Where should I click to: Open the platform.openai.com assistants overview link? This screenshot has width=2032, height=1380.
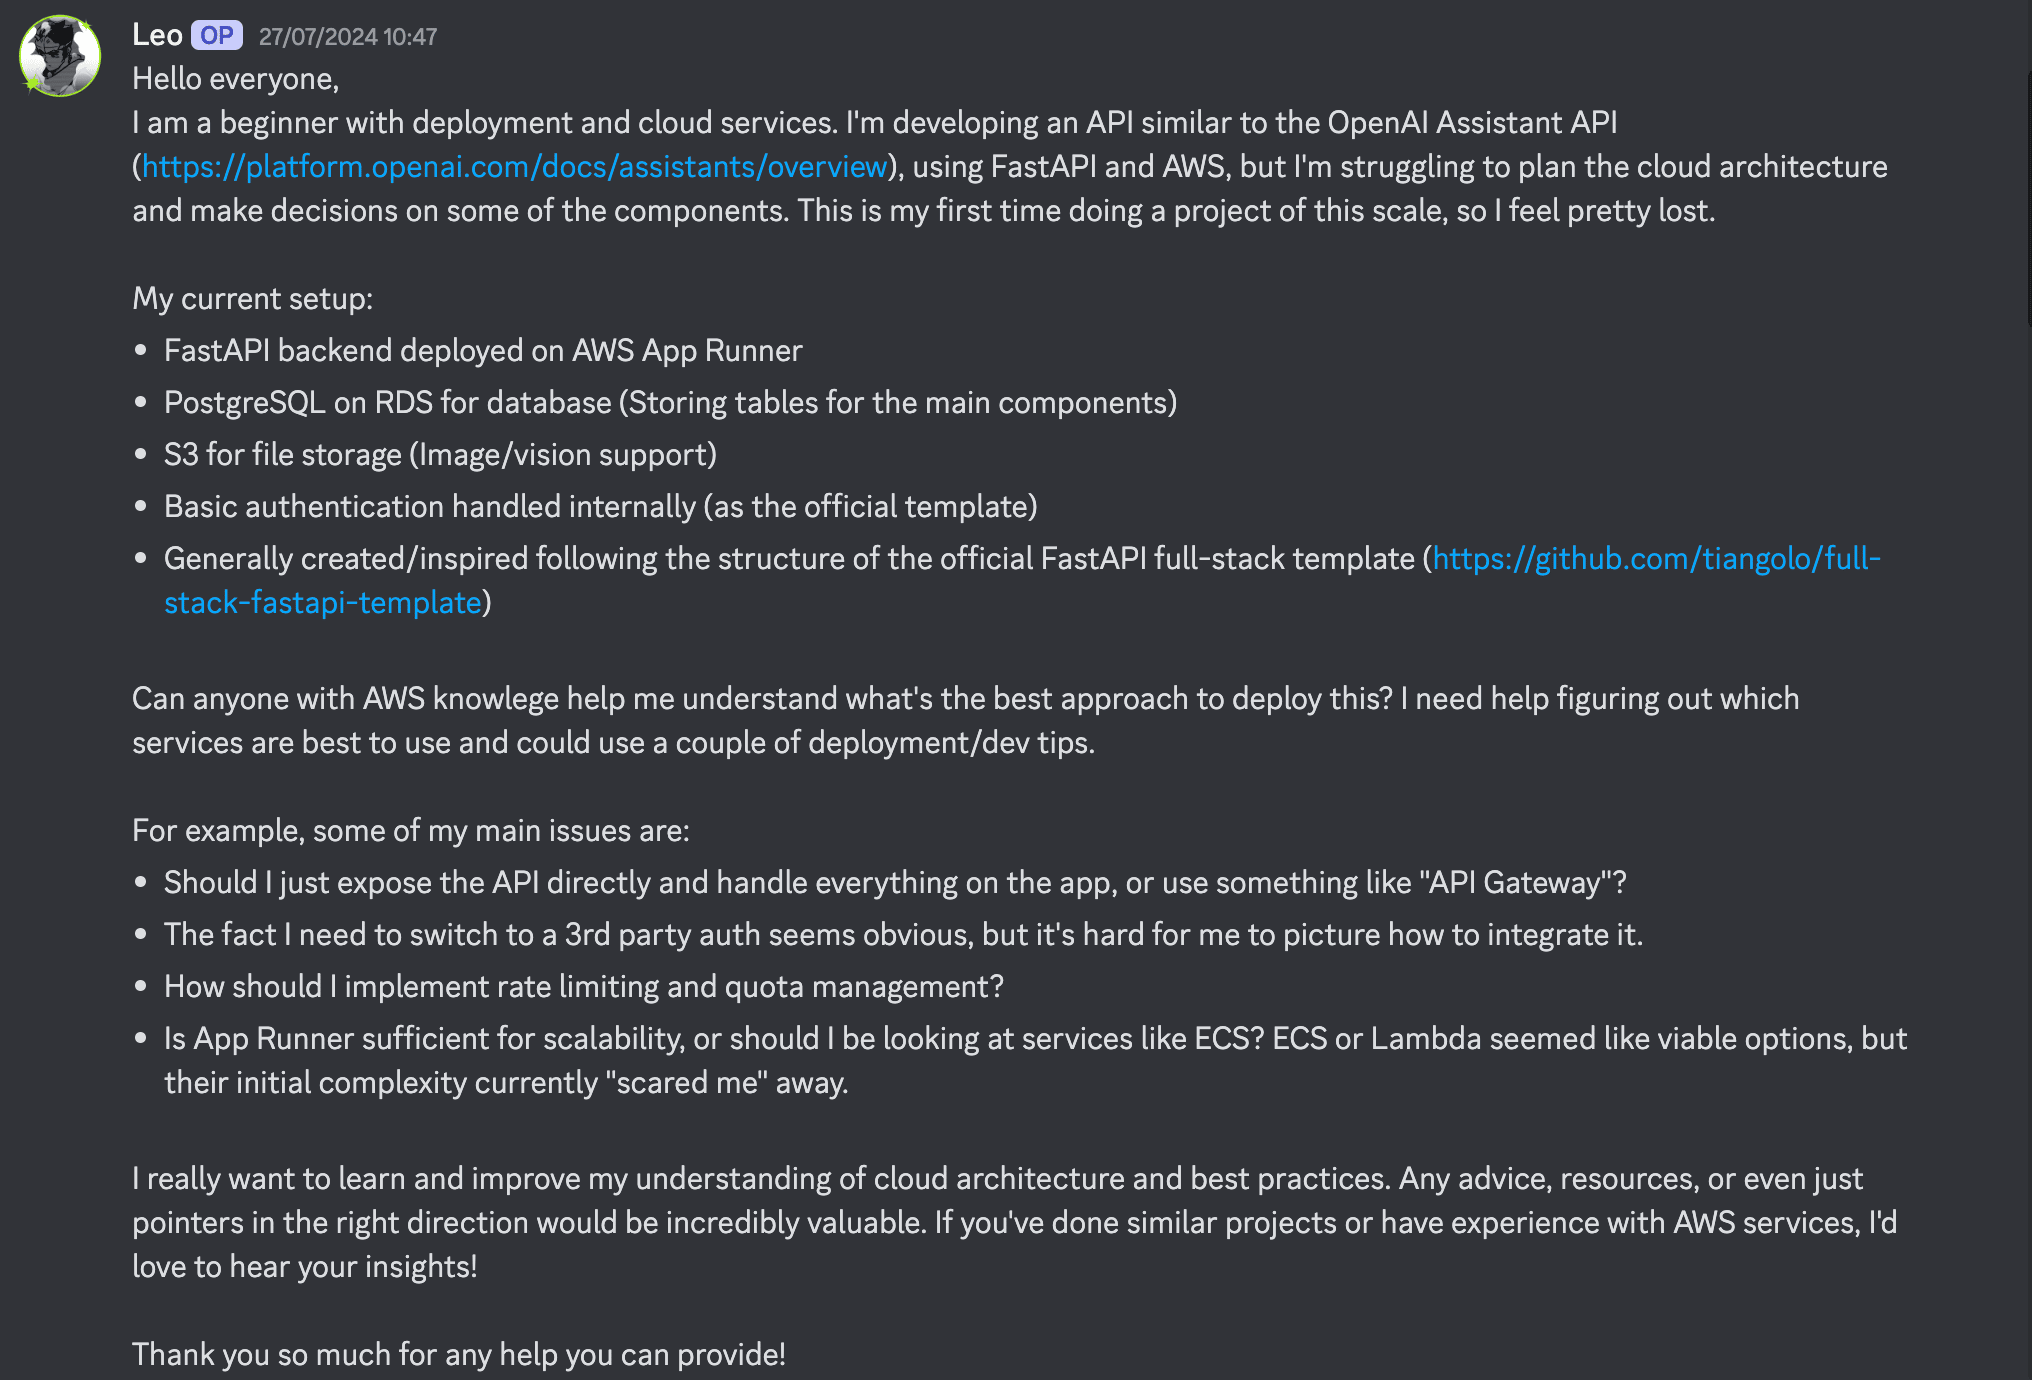pos(515,166)
